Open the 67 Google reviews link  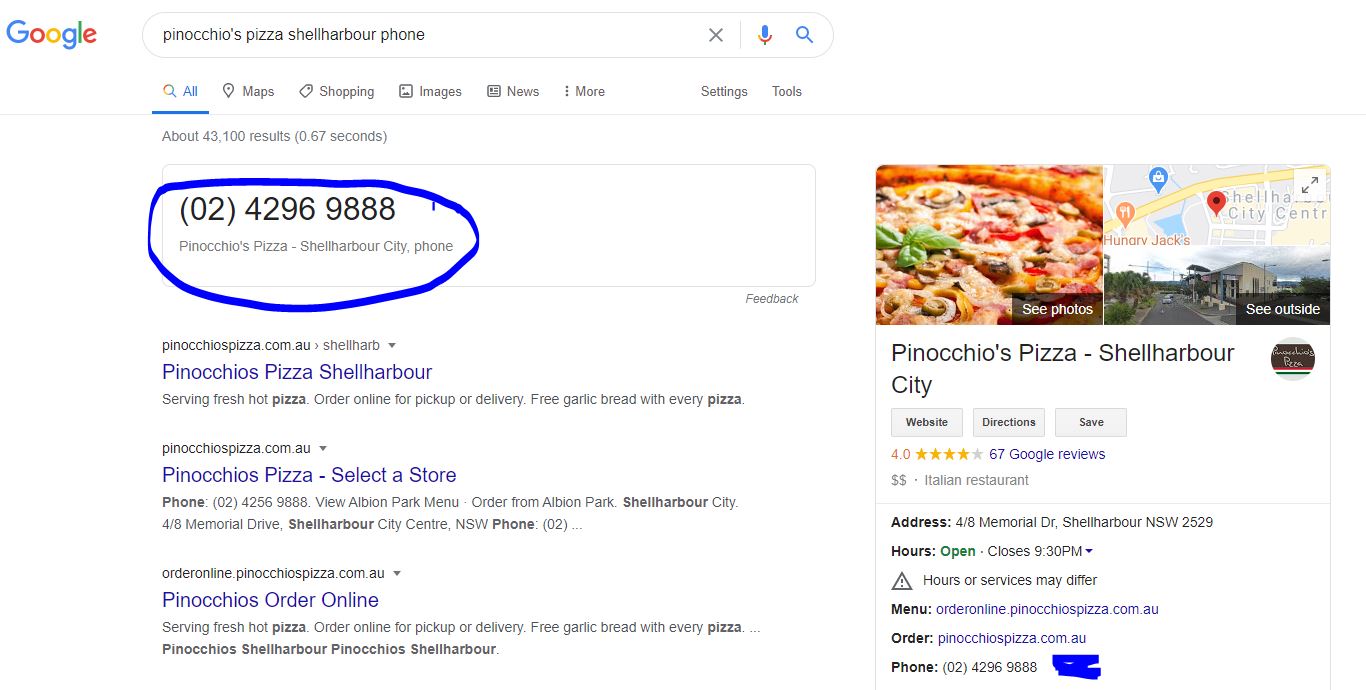pyautogui.click(x=1047, y=454)
